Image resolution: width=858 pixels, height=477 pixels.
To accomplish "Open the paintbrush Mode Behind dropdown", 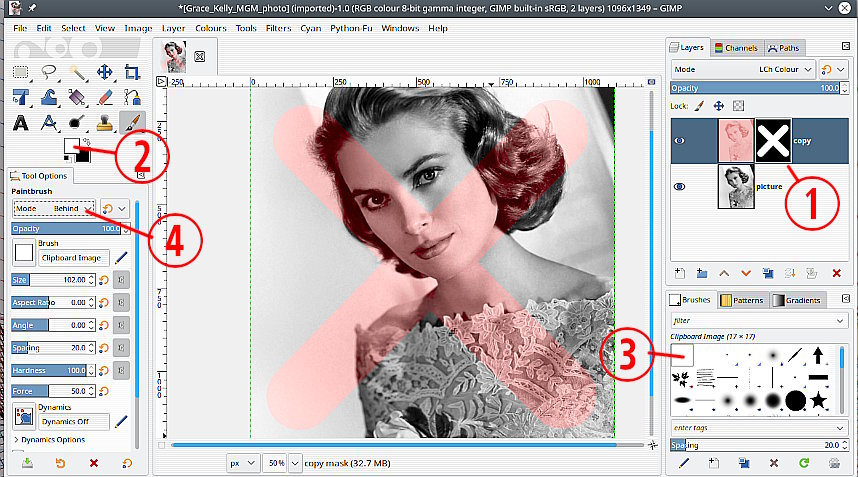I will click(55, 208).
